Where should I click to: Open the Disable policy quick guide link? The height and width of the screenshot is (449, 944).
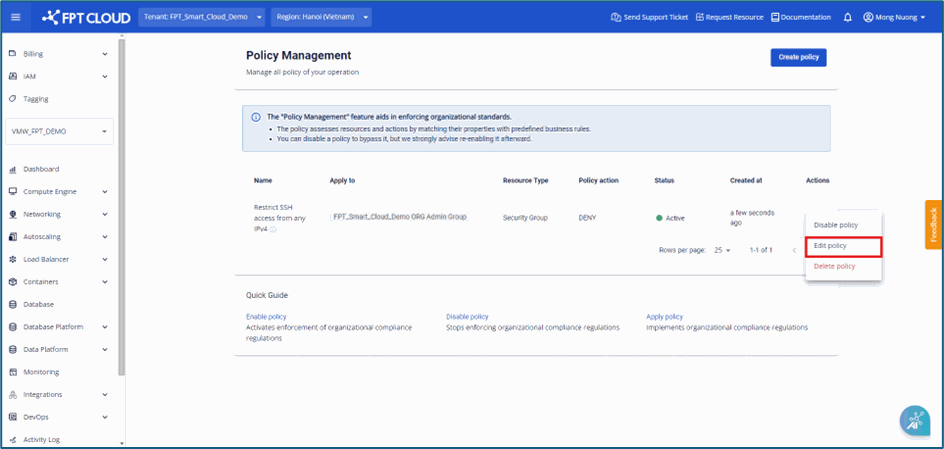pyautogui.click(x=467, y=317)
